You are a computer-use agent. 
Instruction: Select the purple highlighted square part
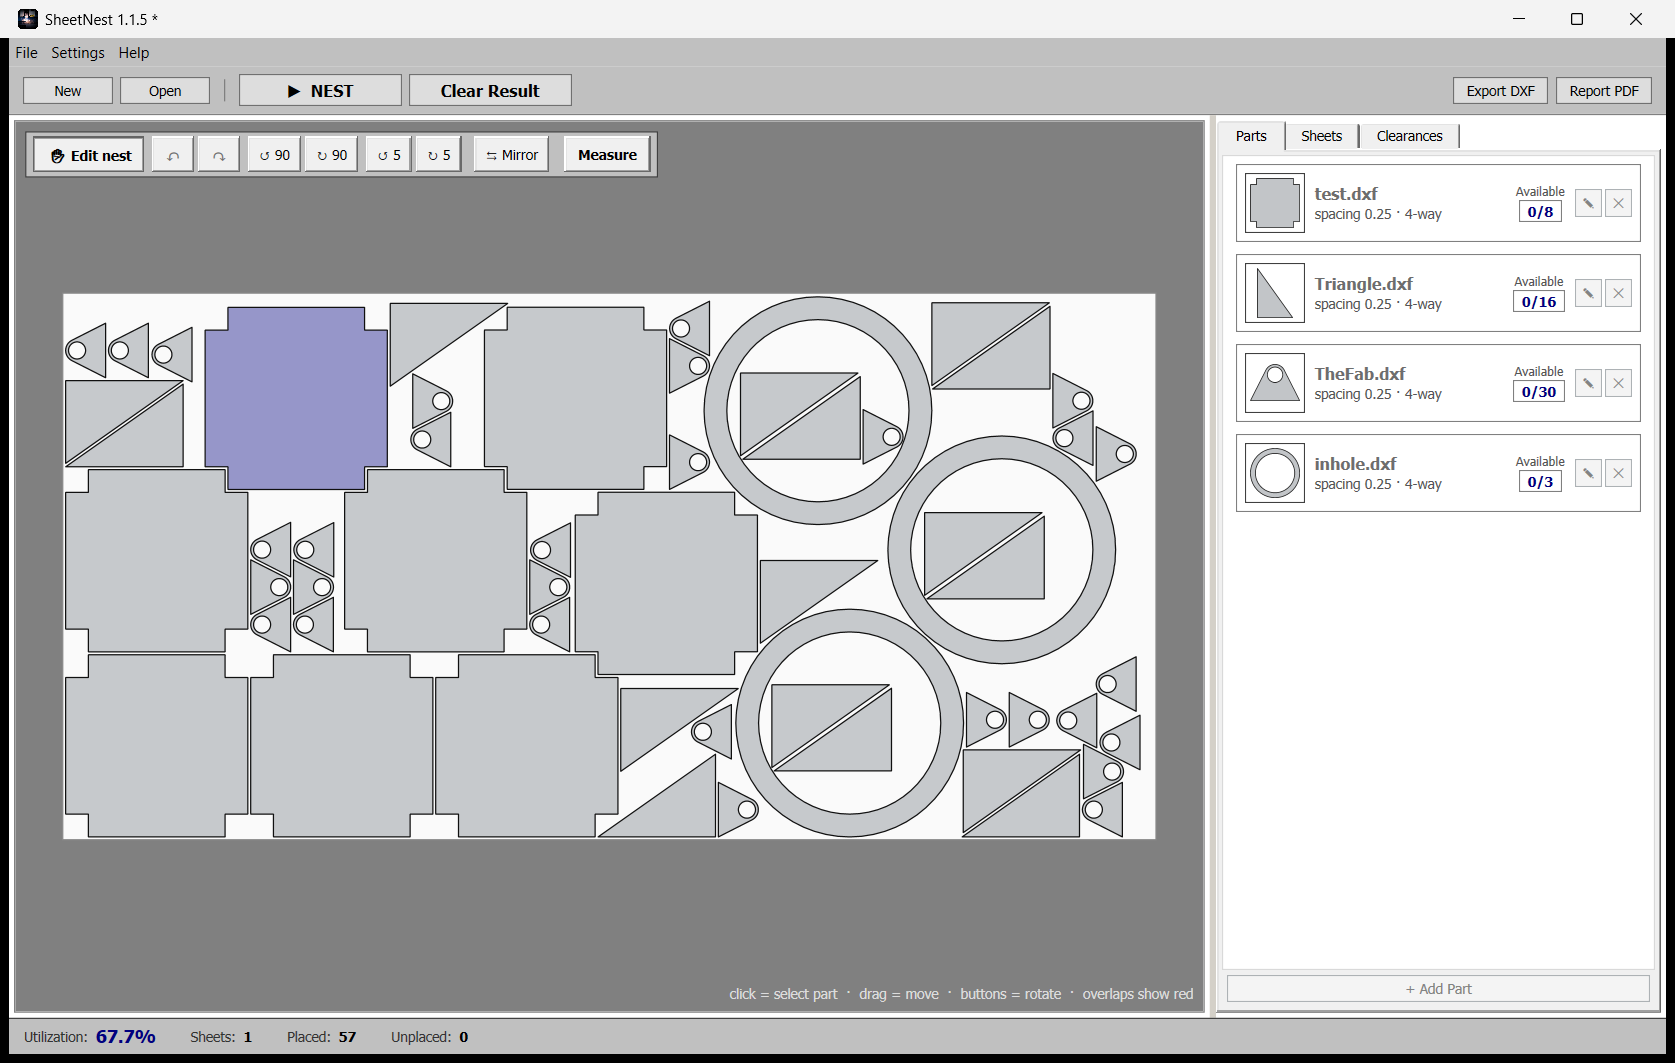(296, 398)
